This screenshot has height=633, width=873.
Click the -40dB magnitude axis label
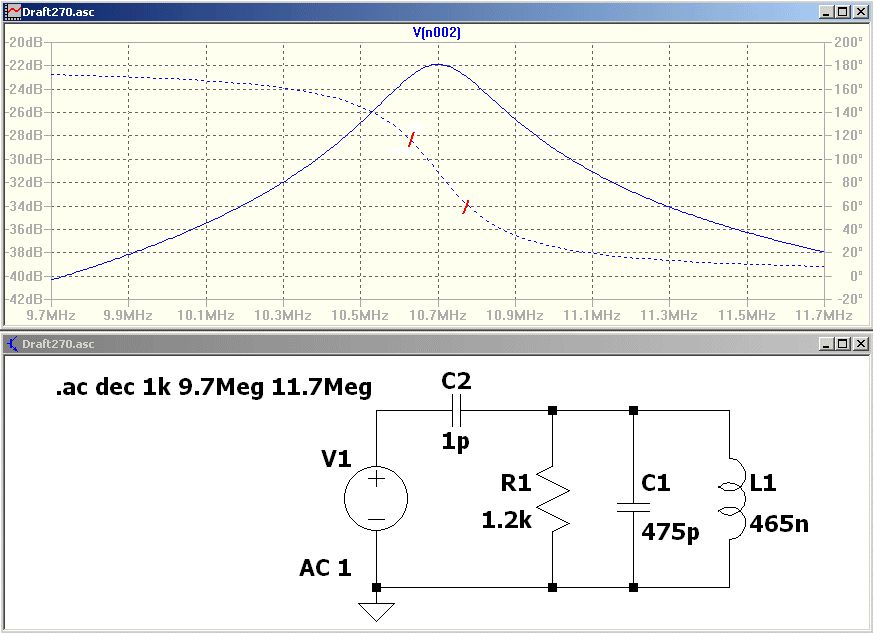pyautogui.click(x=24, y=276)
